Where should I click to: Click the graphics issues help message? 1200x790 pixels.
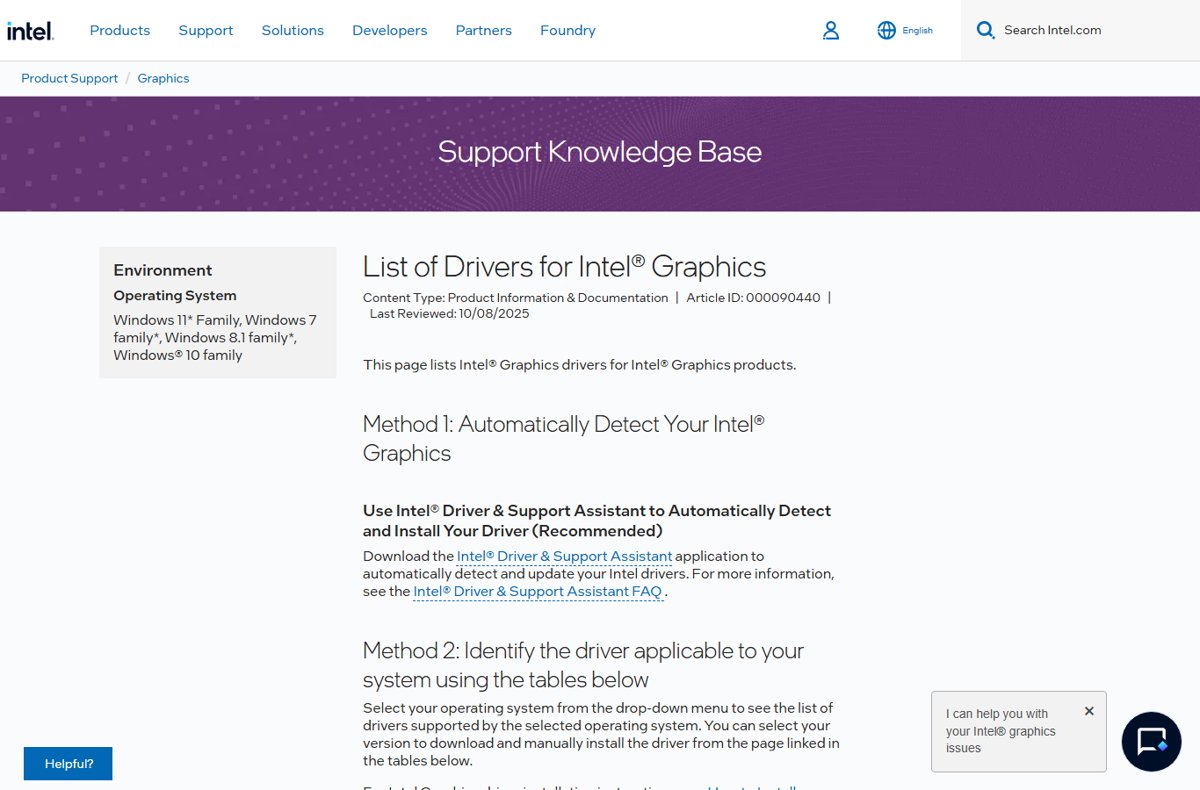coord(1001,731)
